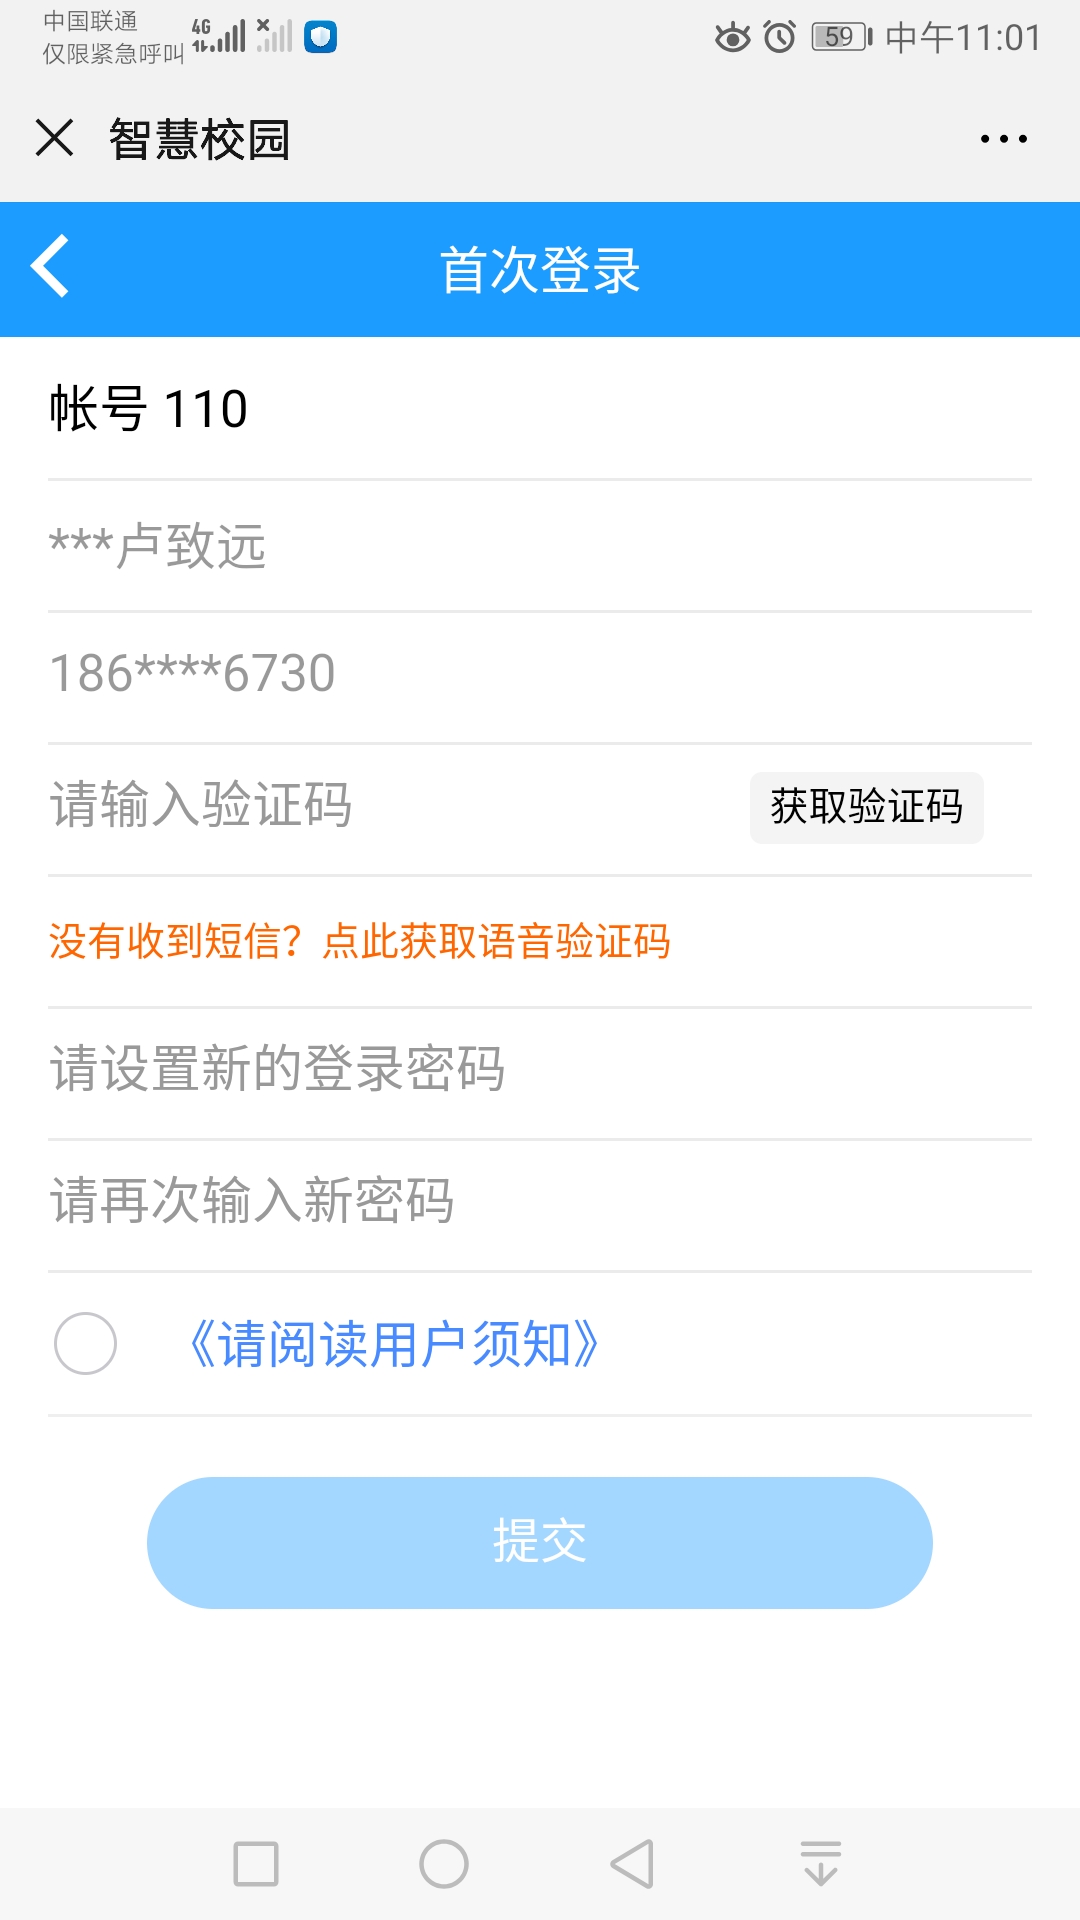Tap the masked name field 卢致远
This screenshot has height=1920, width=1080.
(540, 546)
